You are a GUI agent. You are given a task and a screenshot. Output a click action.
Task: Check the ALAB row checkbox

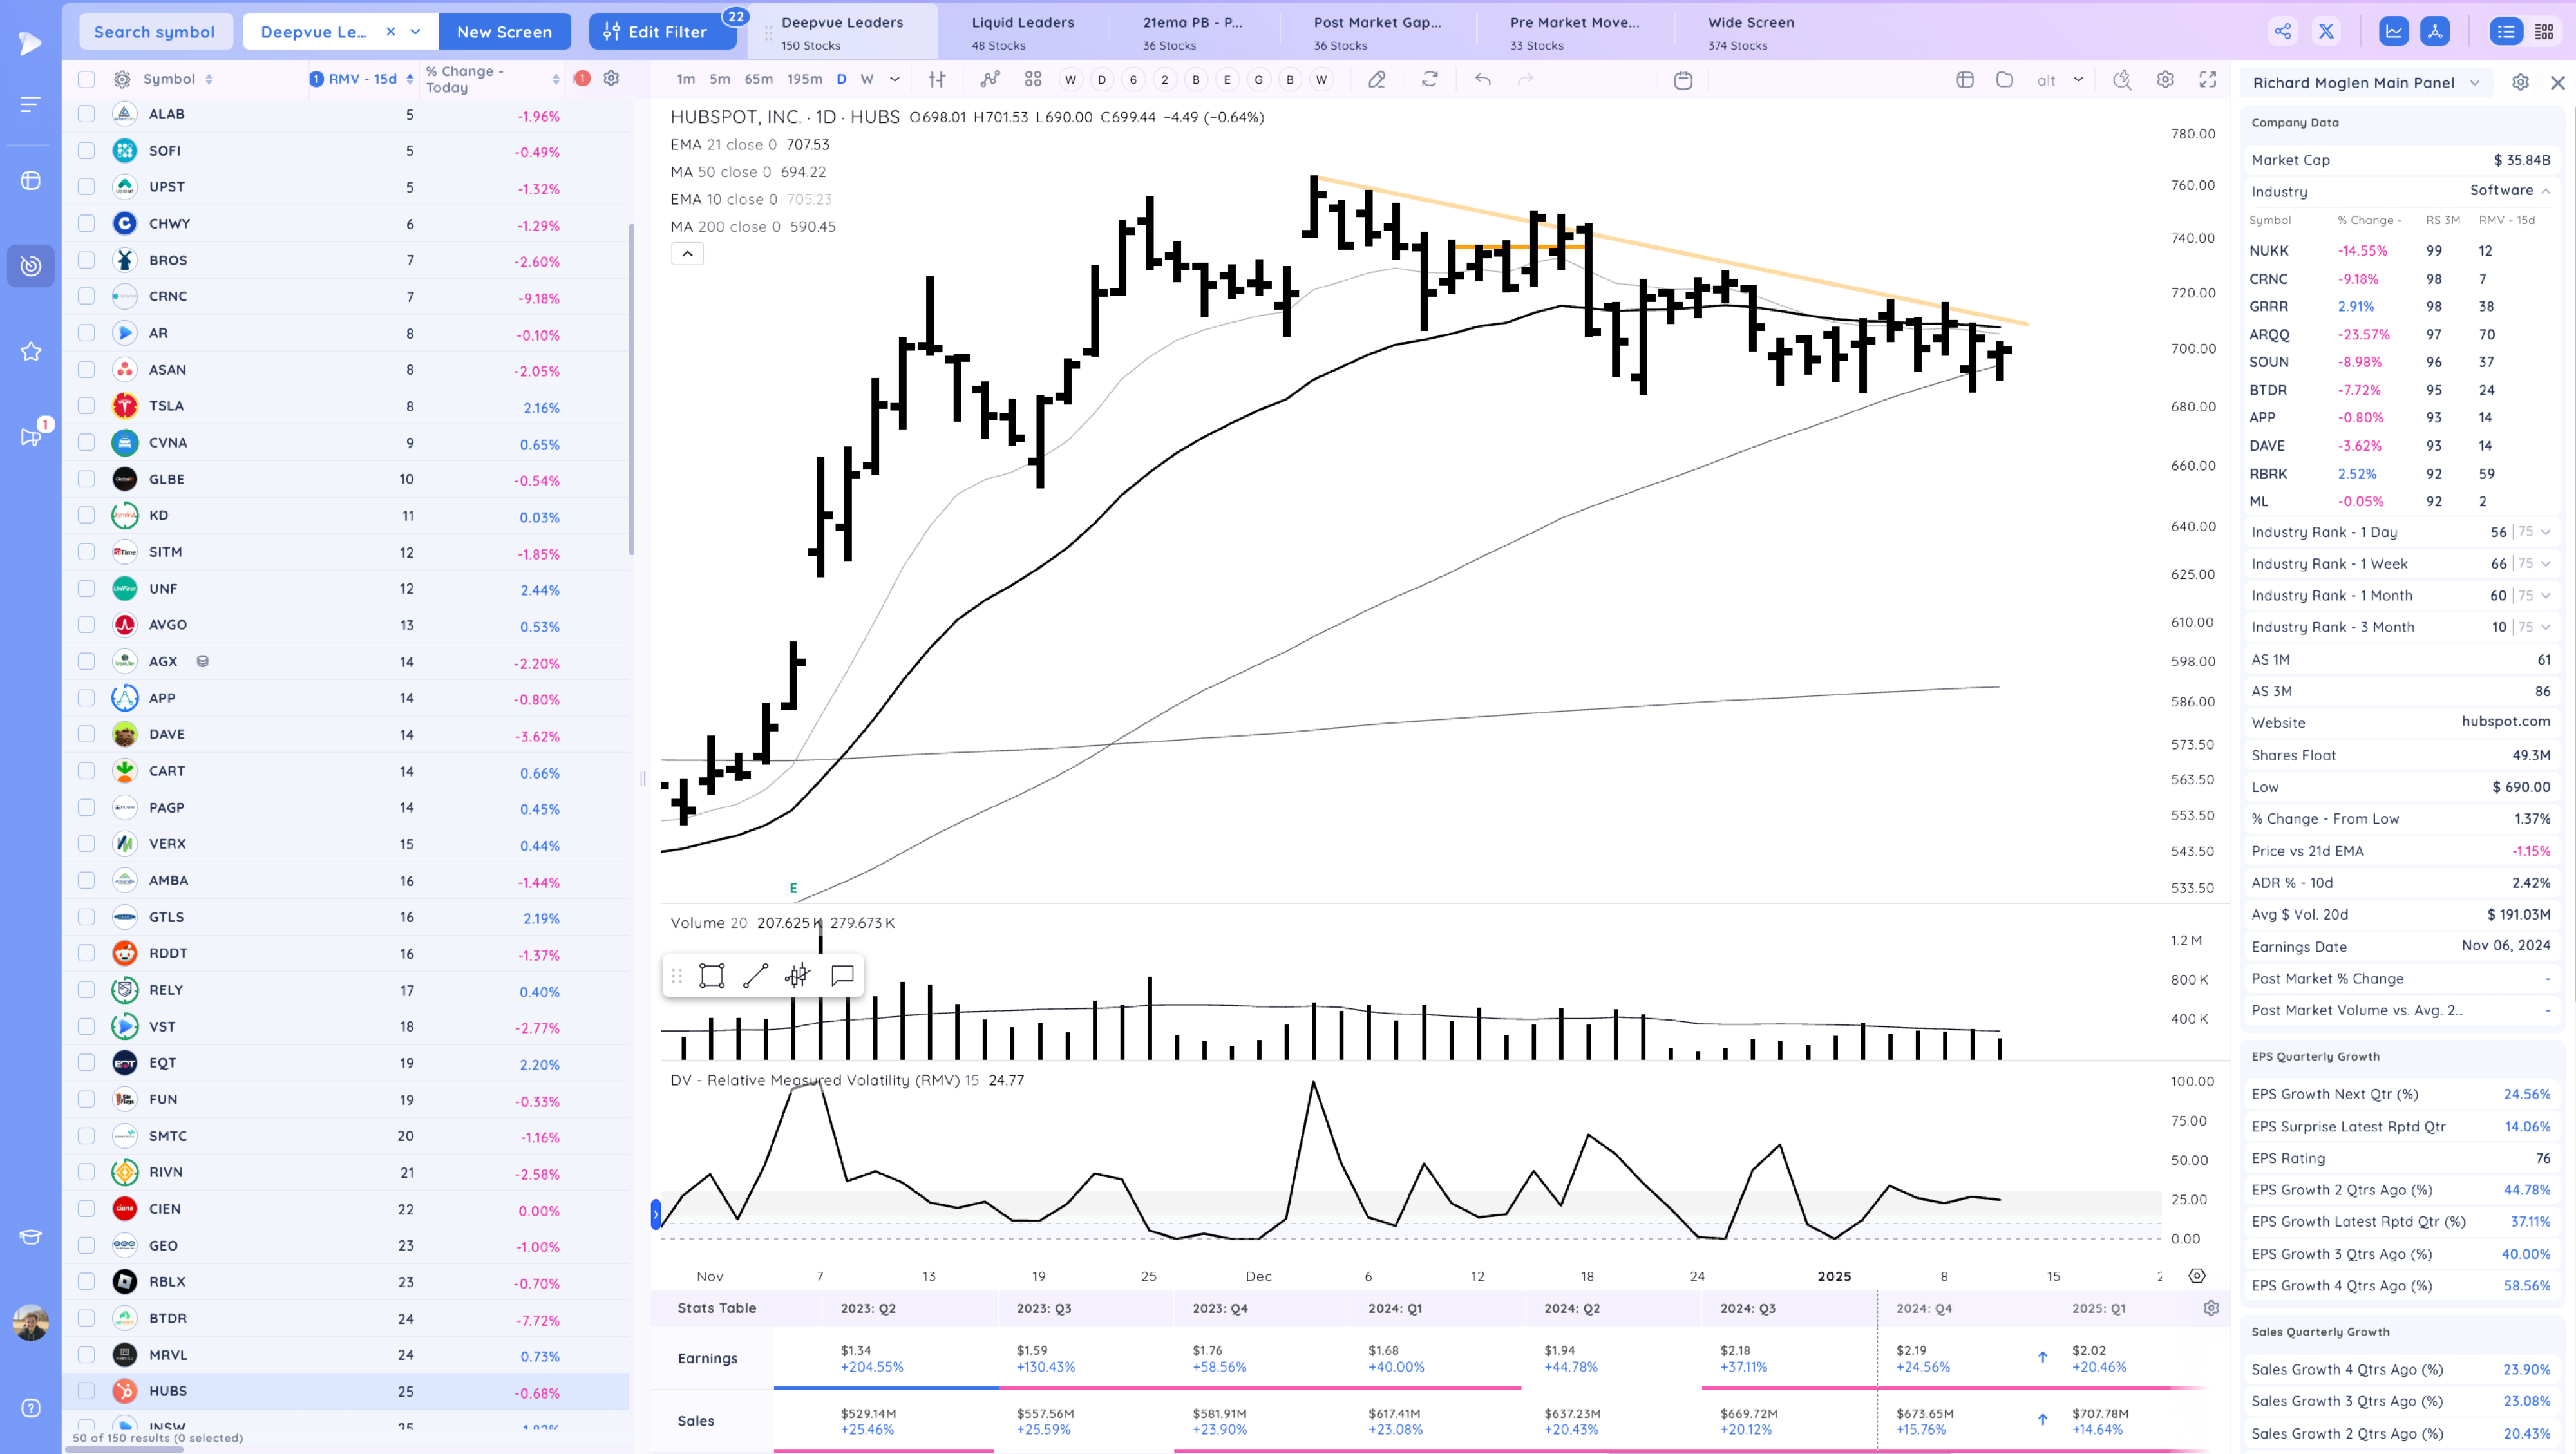pos(86,114)
